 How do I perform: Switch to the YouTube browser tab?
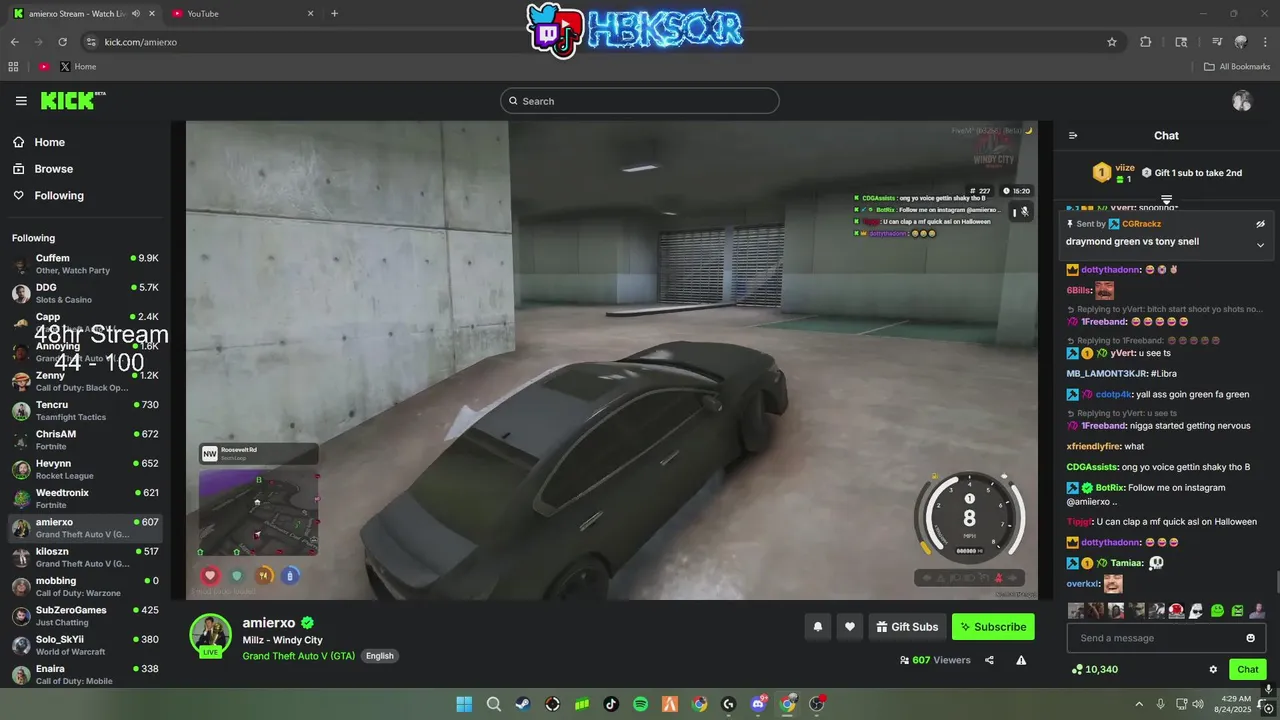240,13
